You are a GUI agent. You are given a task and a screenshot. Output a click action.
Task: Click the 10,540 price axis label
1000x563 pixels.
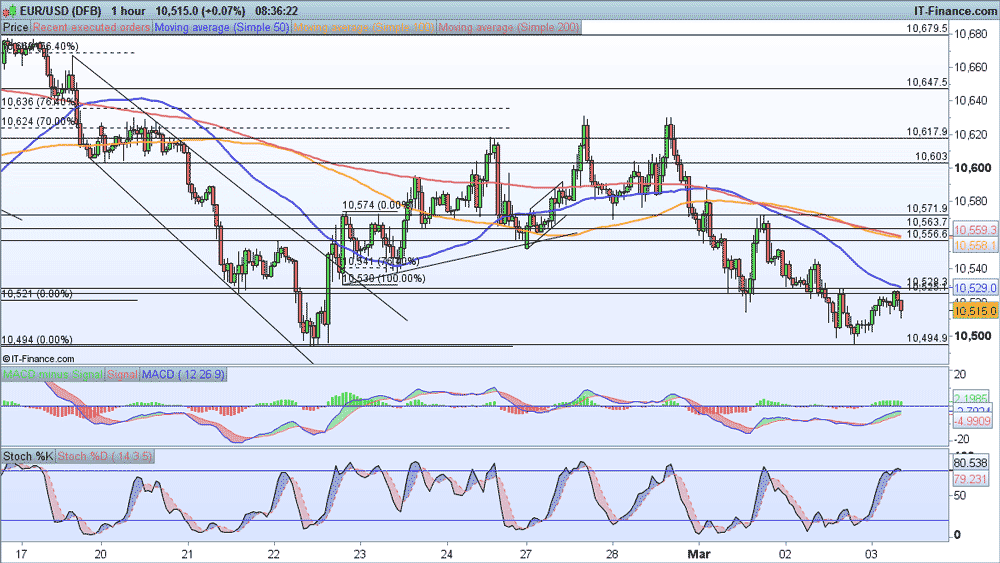click(x=973, y=268)
